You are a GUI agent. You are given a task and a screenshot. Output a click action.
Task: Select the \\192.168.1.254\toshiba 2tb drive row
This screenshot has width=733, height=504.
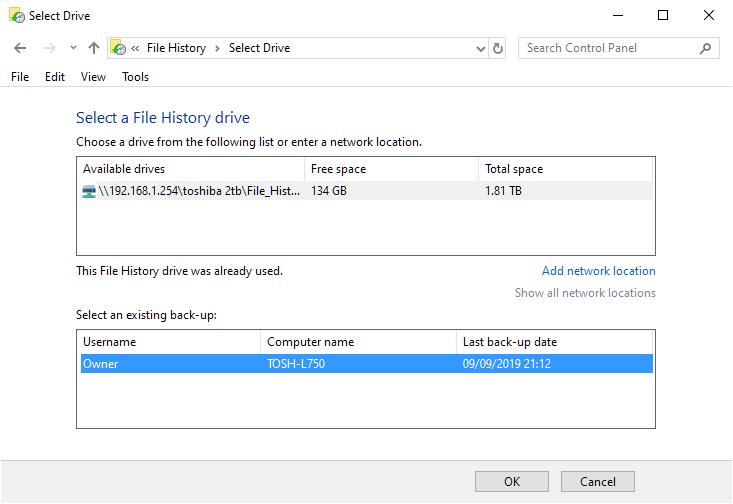pos(367,191)
